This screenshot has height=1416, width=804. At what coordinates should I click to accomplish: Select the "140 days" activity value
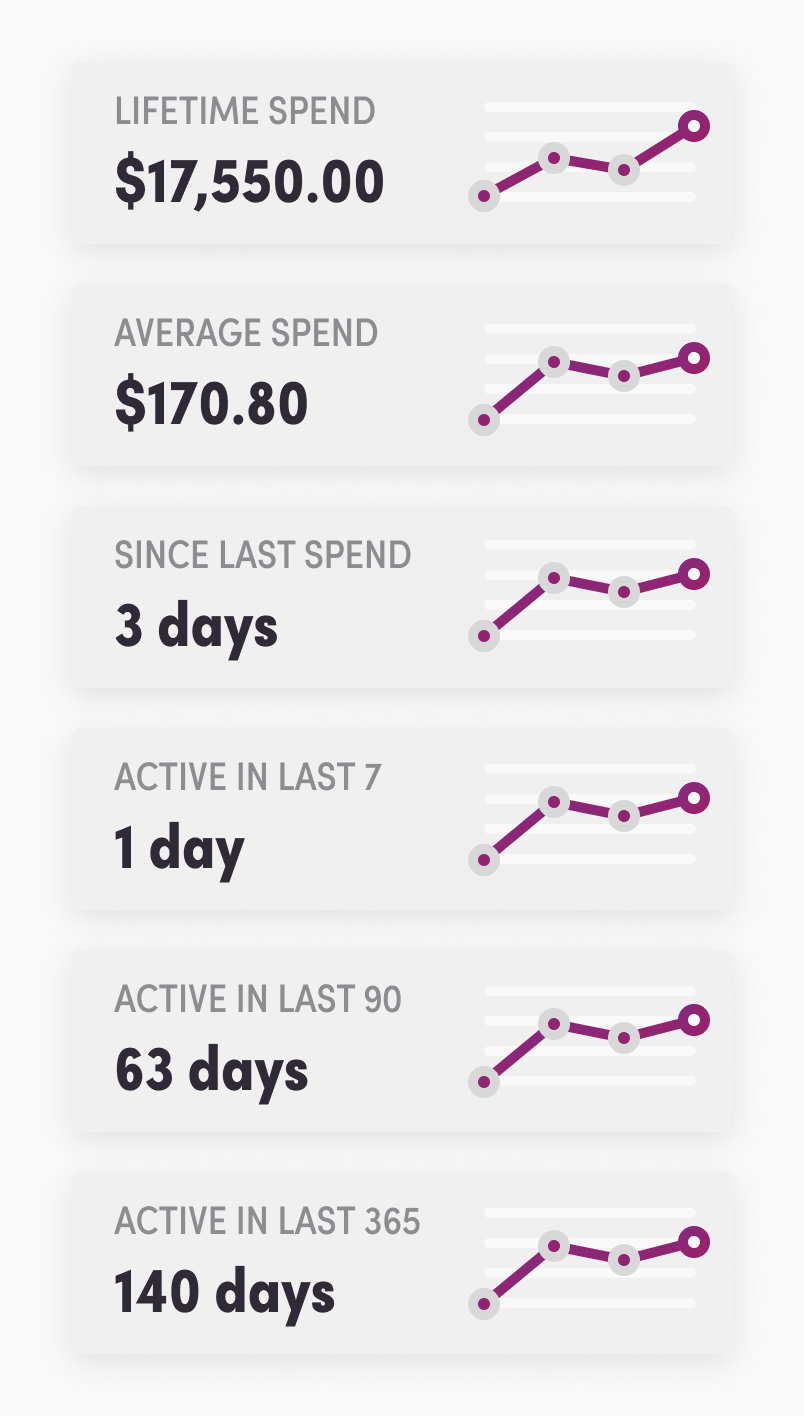(224, 1293)
